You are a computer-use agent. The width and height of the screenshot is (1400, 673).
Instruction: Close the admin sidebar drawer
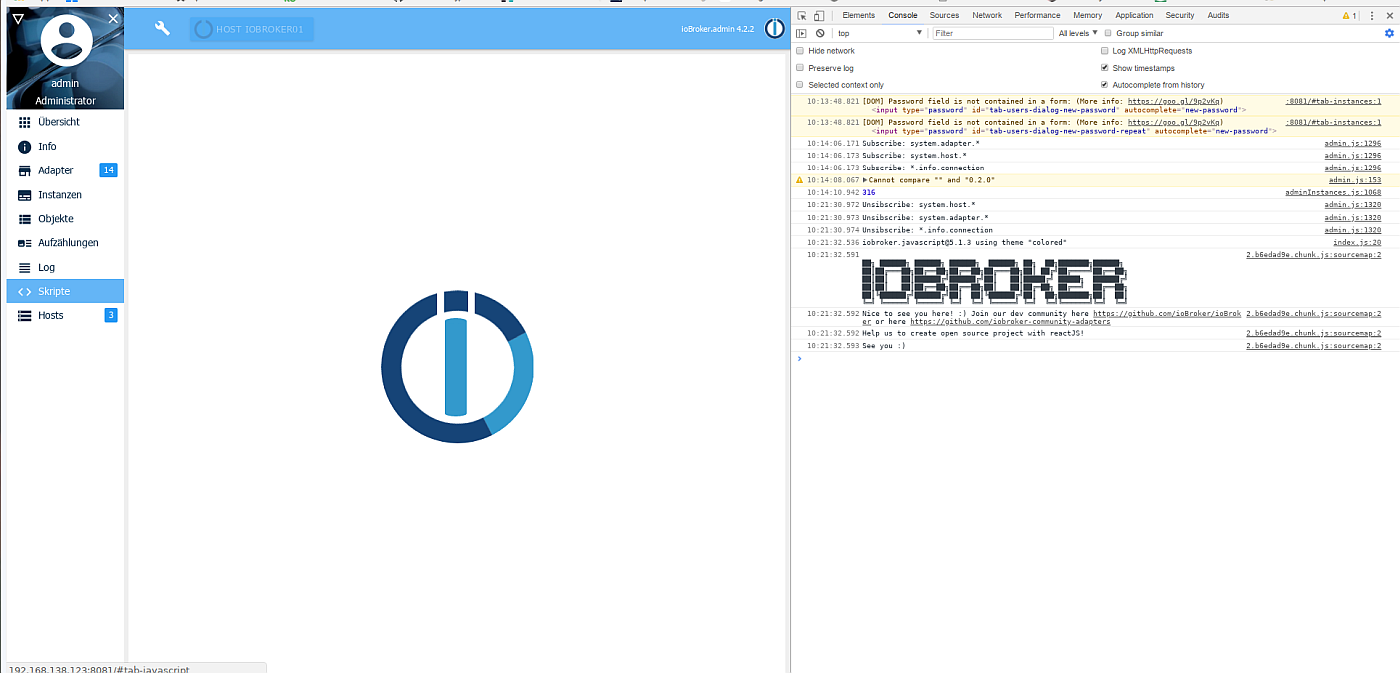[x=113, y=18]
